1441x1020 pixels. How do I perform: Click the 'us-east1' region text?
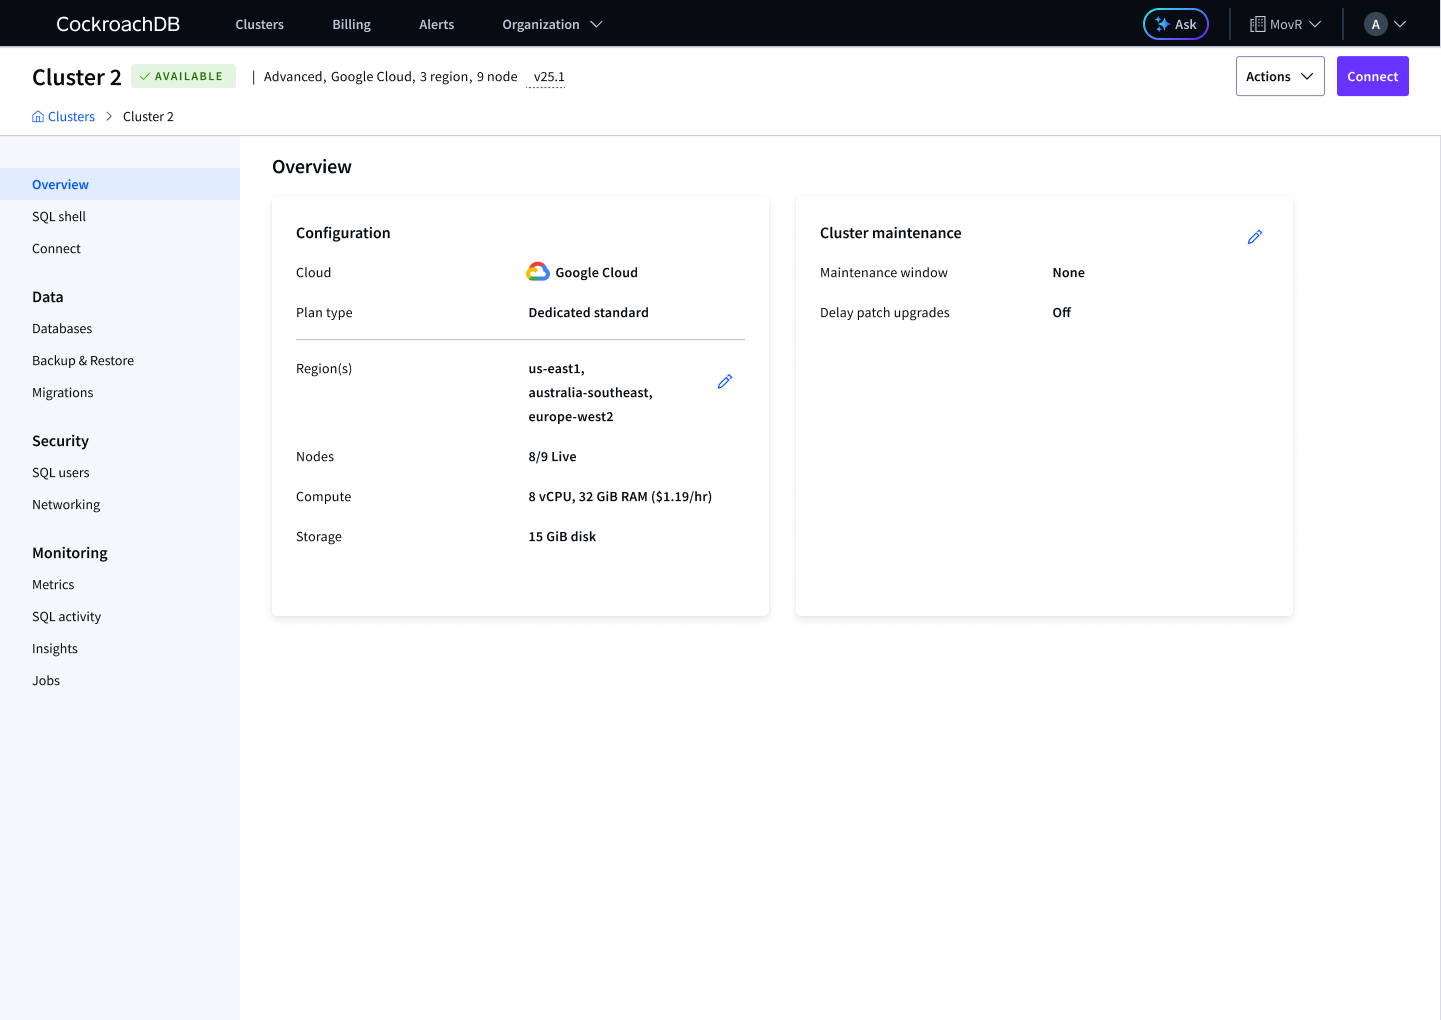(555, 369)
